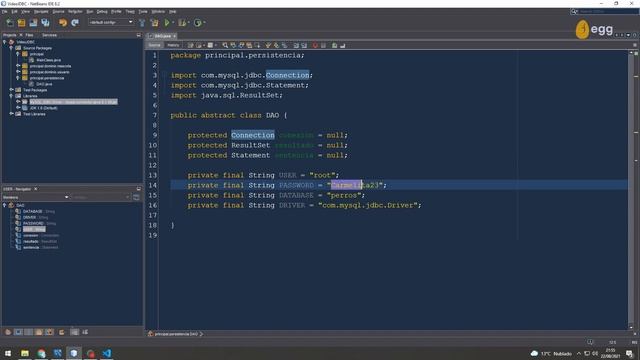
Task: Click the last editor toolbar icon, right of the green one
Action: pos(342,45)
